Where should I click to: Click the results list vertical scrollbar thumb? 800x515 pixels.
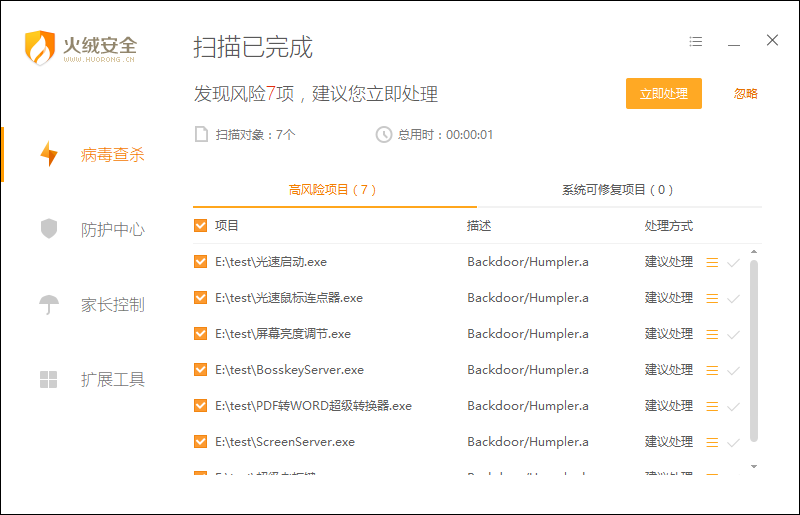[x=754, y=350]
